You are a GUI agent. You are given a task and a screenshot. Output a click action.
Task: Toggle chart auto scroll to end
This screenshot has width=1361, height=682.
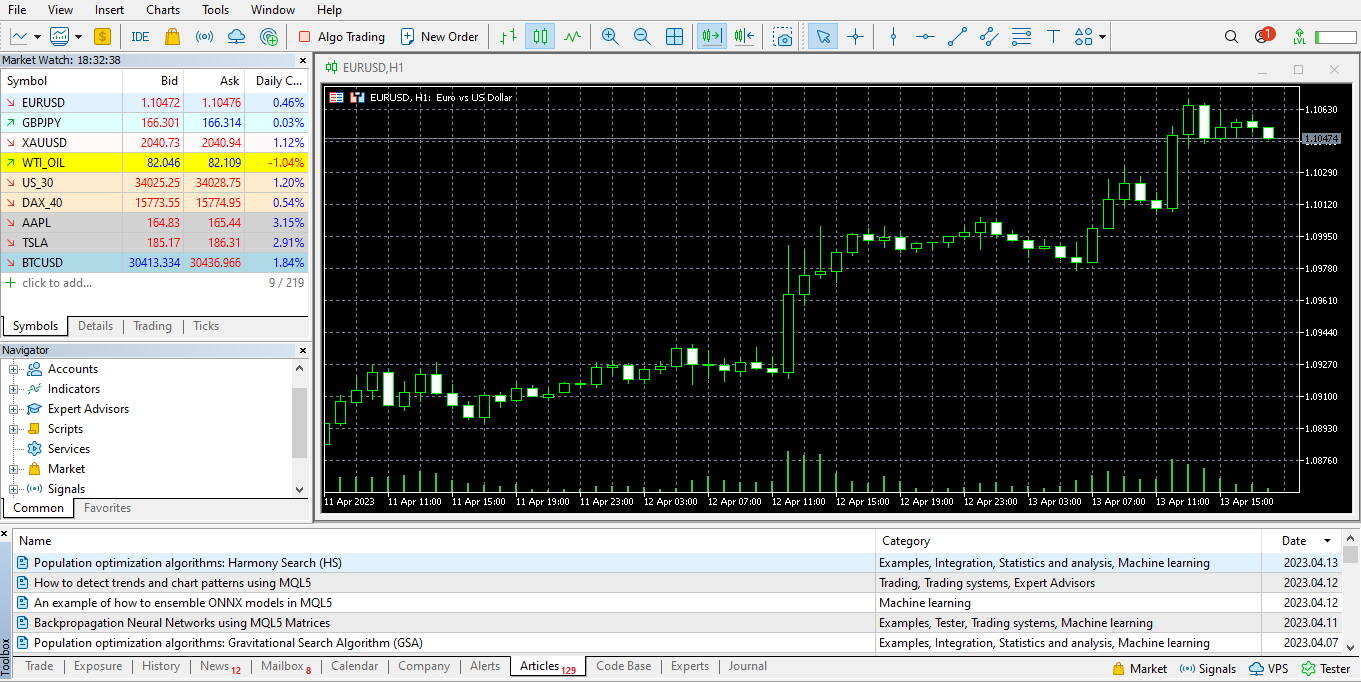711,36
